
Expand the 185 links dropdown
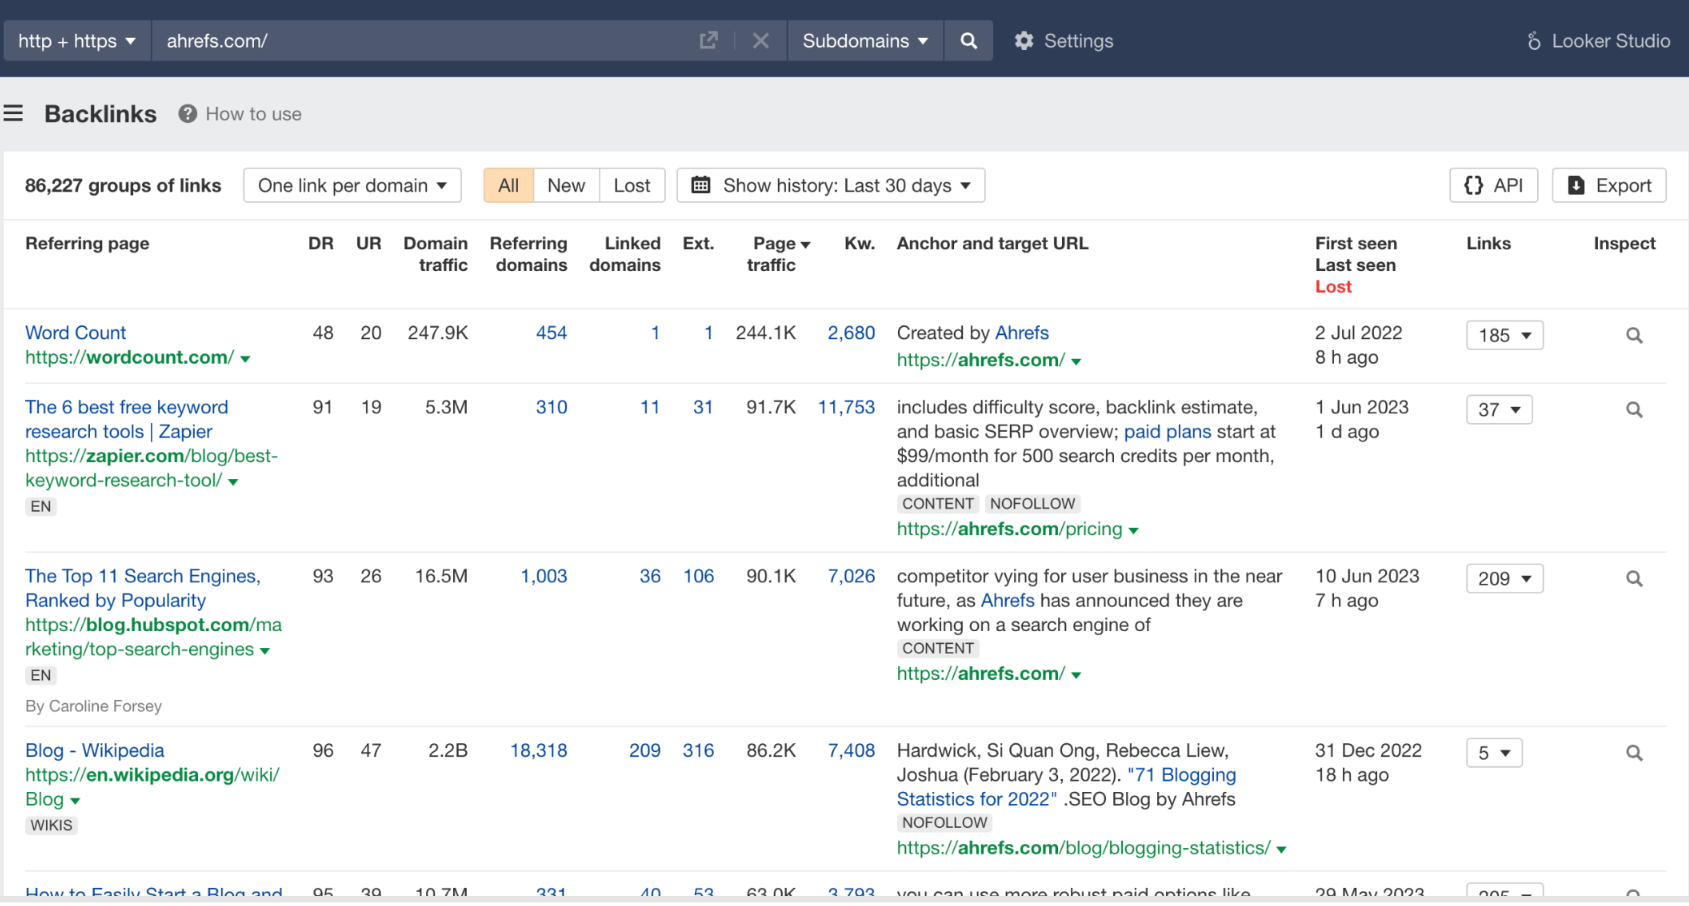point(1505,335)
